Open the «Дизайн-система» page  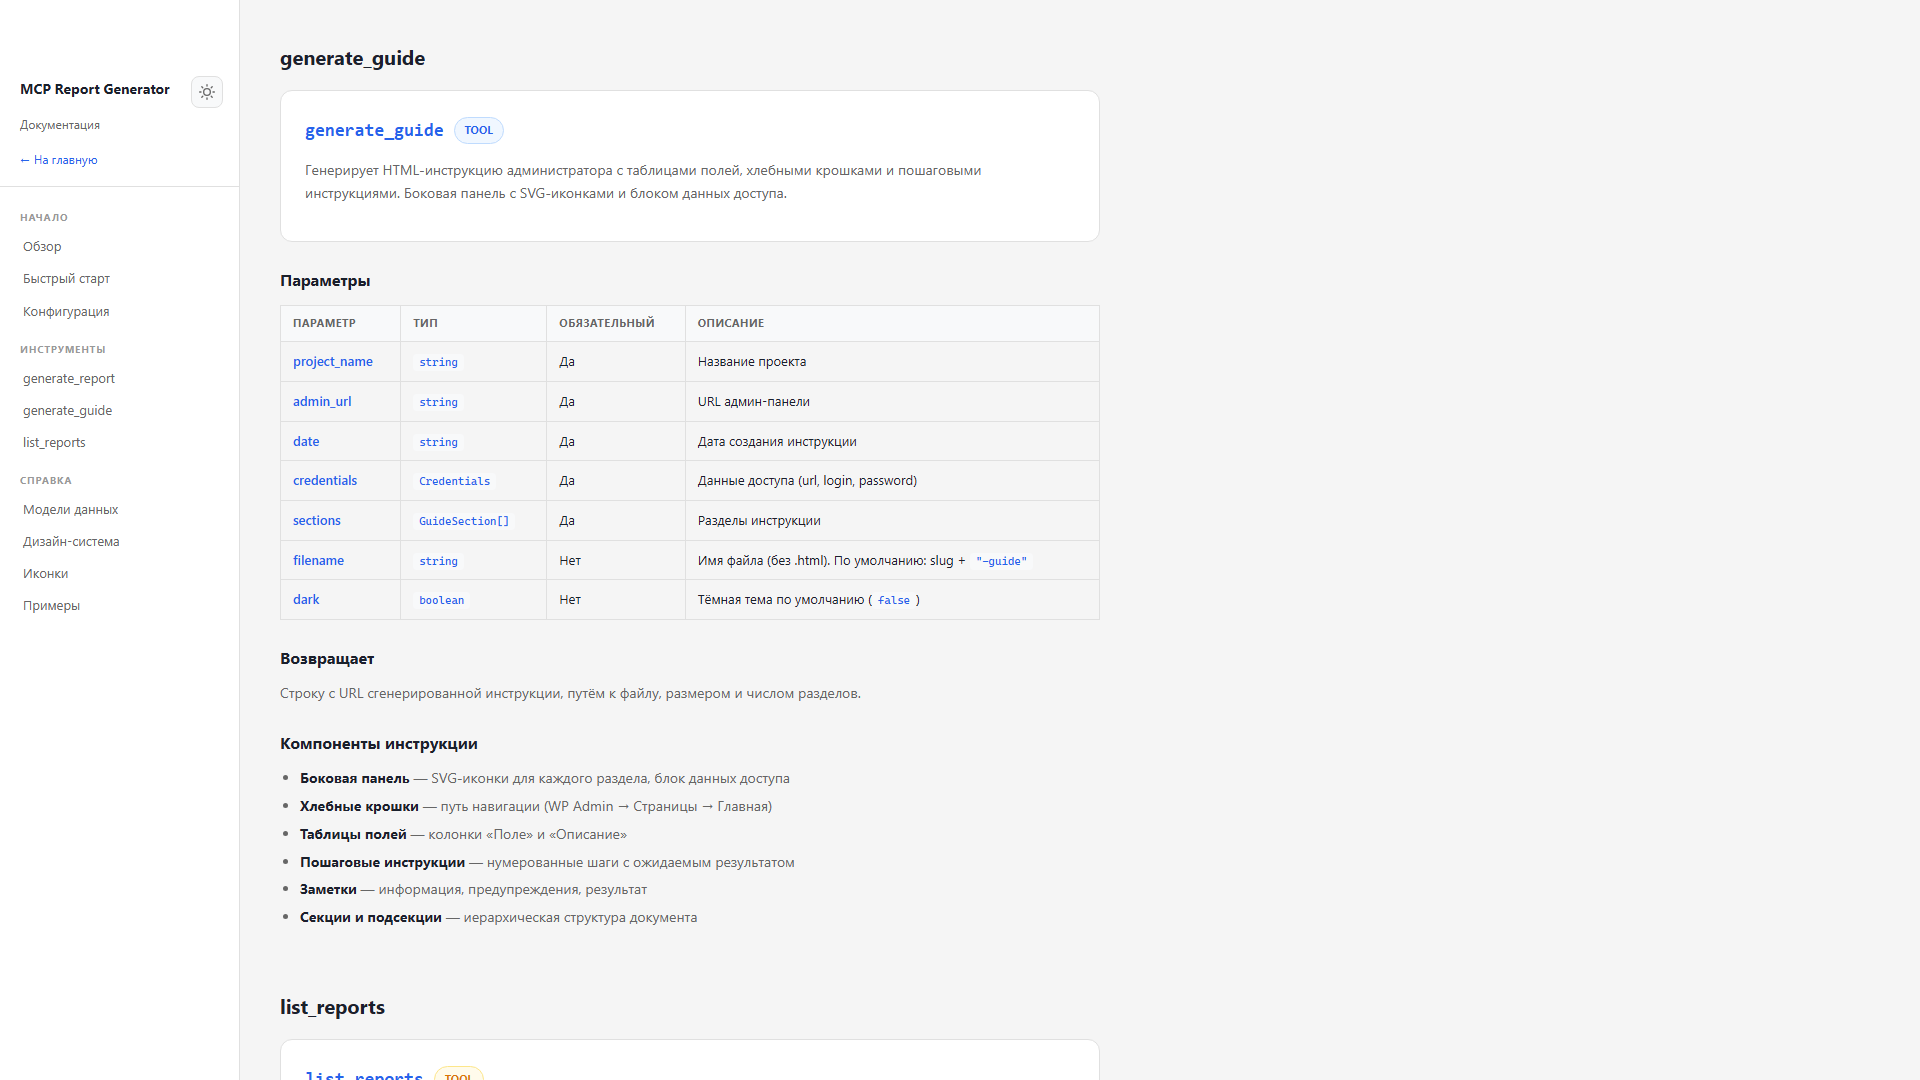click(71, 541)
